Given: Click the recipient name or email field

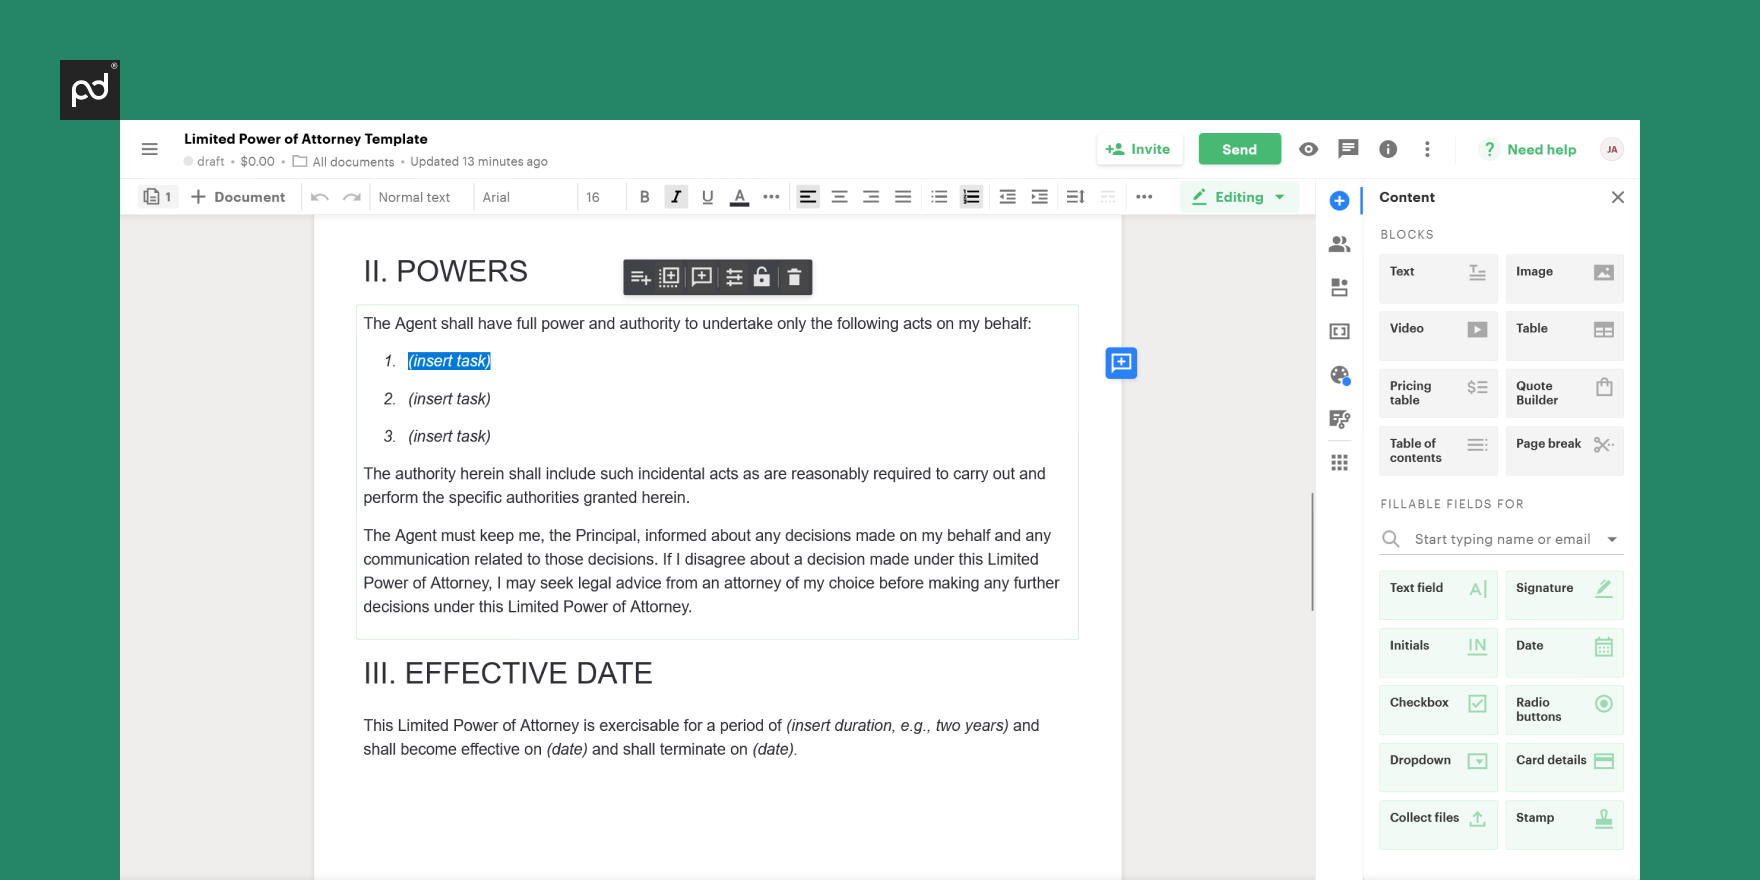Looking at the screenshot, I should click(x=1501, y=539).
